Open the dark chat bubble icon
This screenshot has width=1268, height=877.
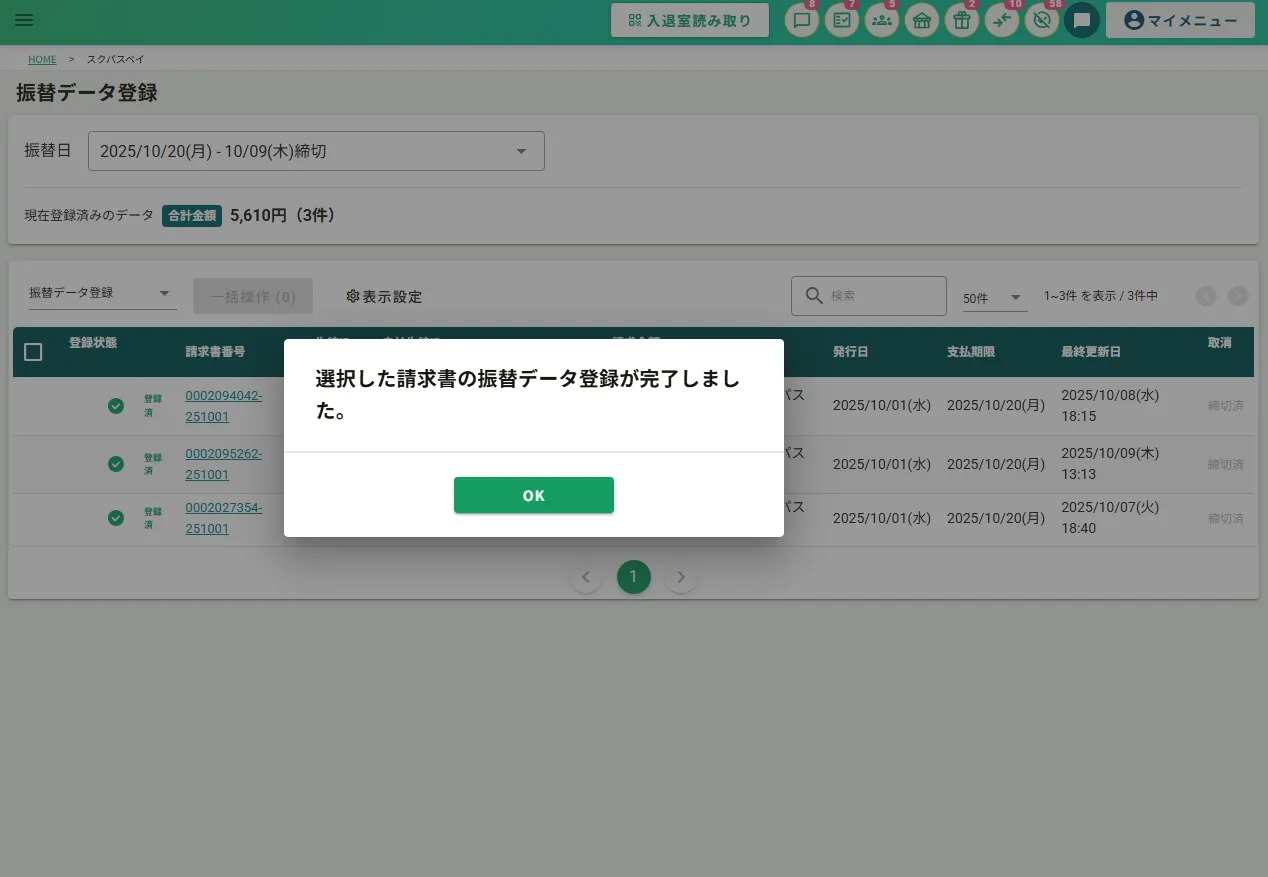(1081, 21)
